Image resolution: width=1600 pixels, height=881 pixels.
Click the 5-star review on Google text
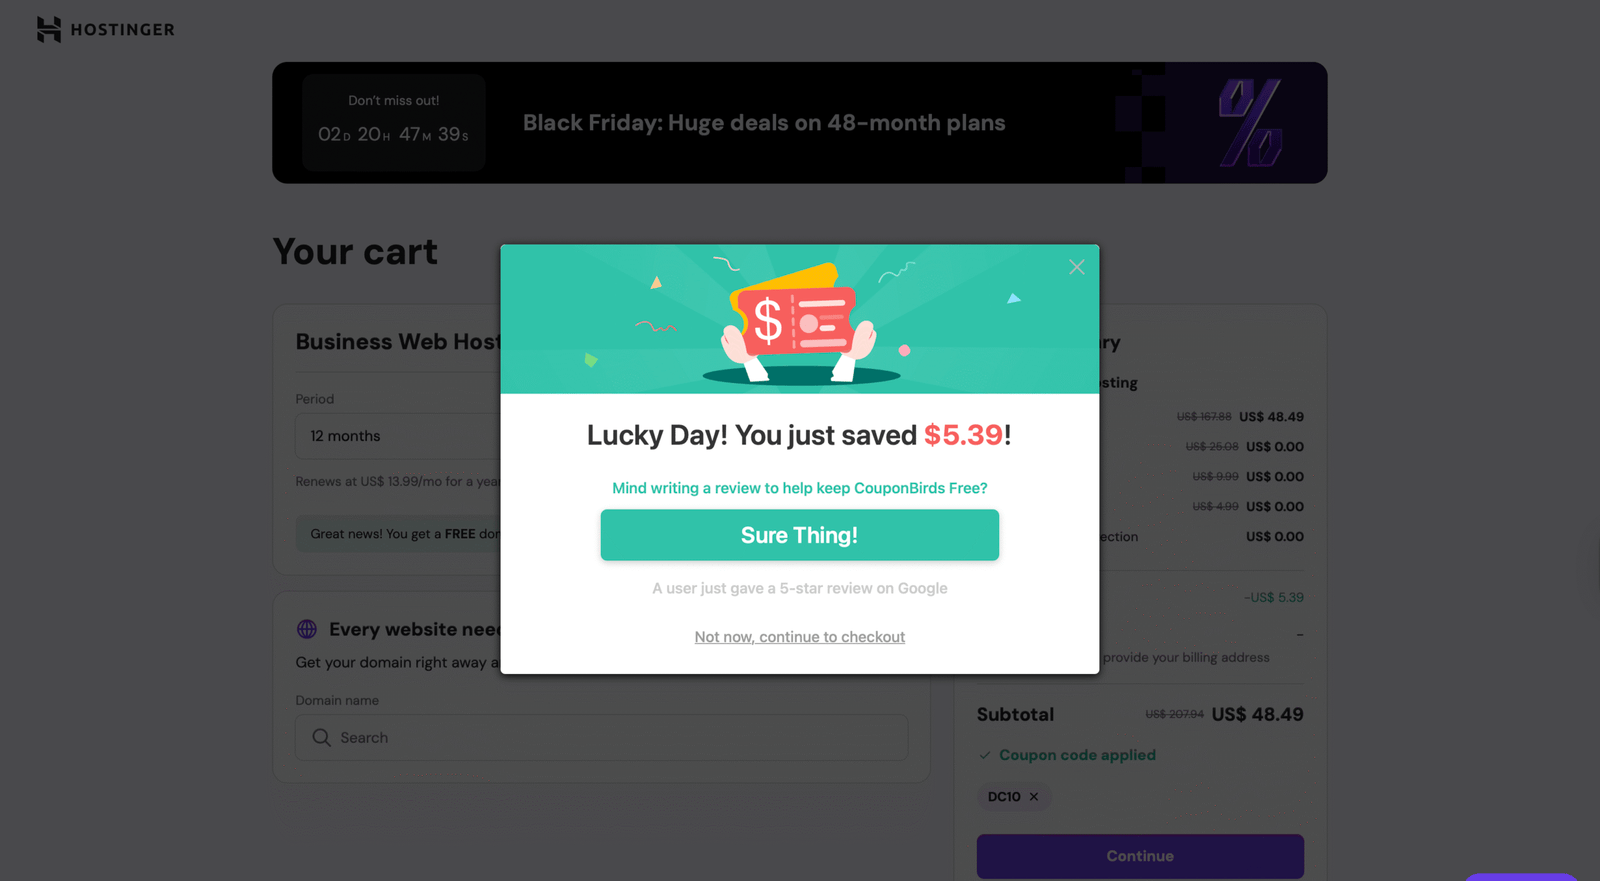[800, 588]
